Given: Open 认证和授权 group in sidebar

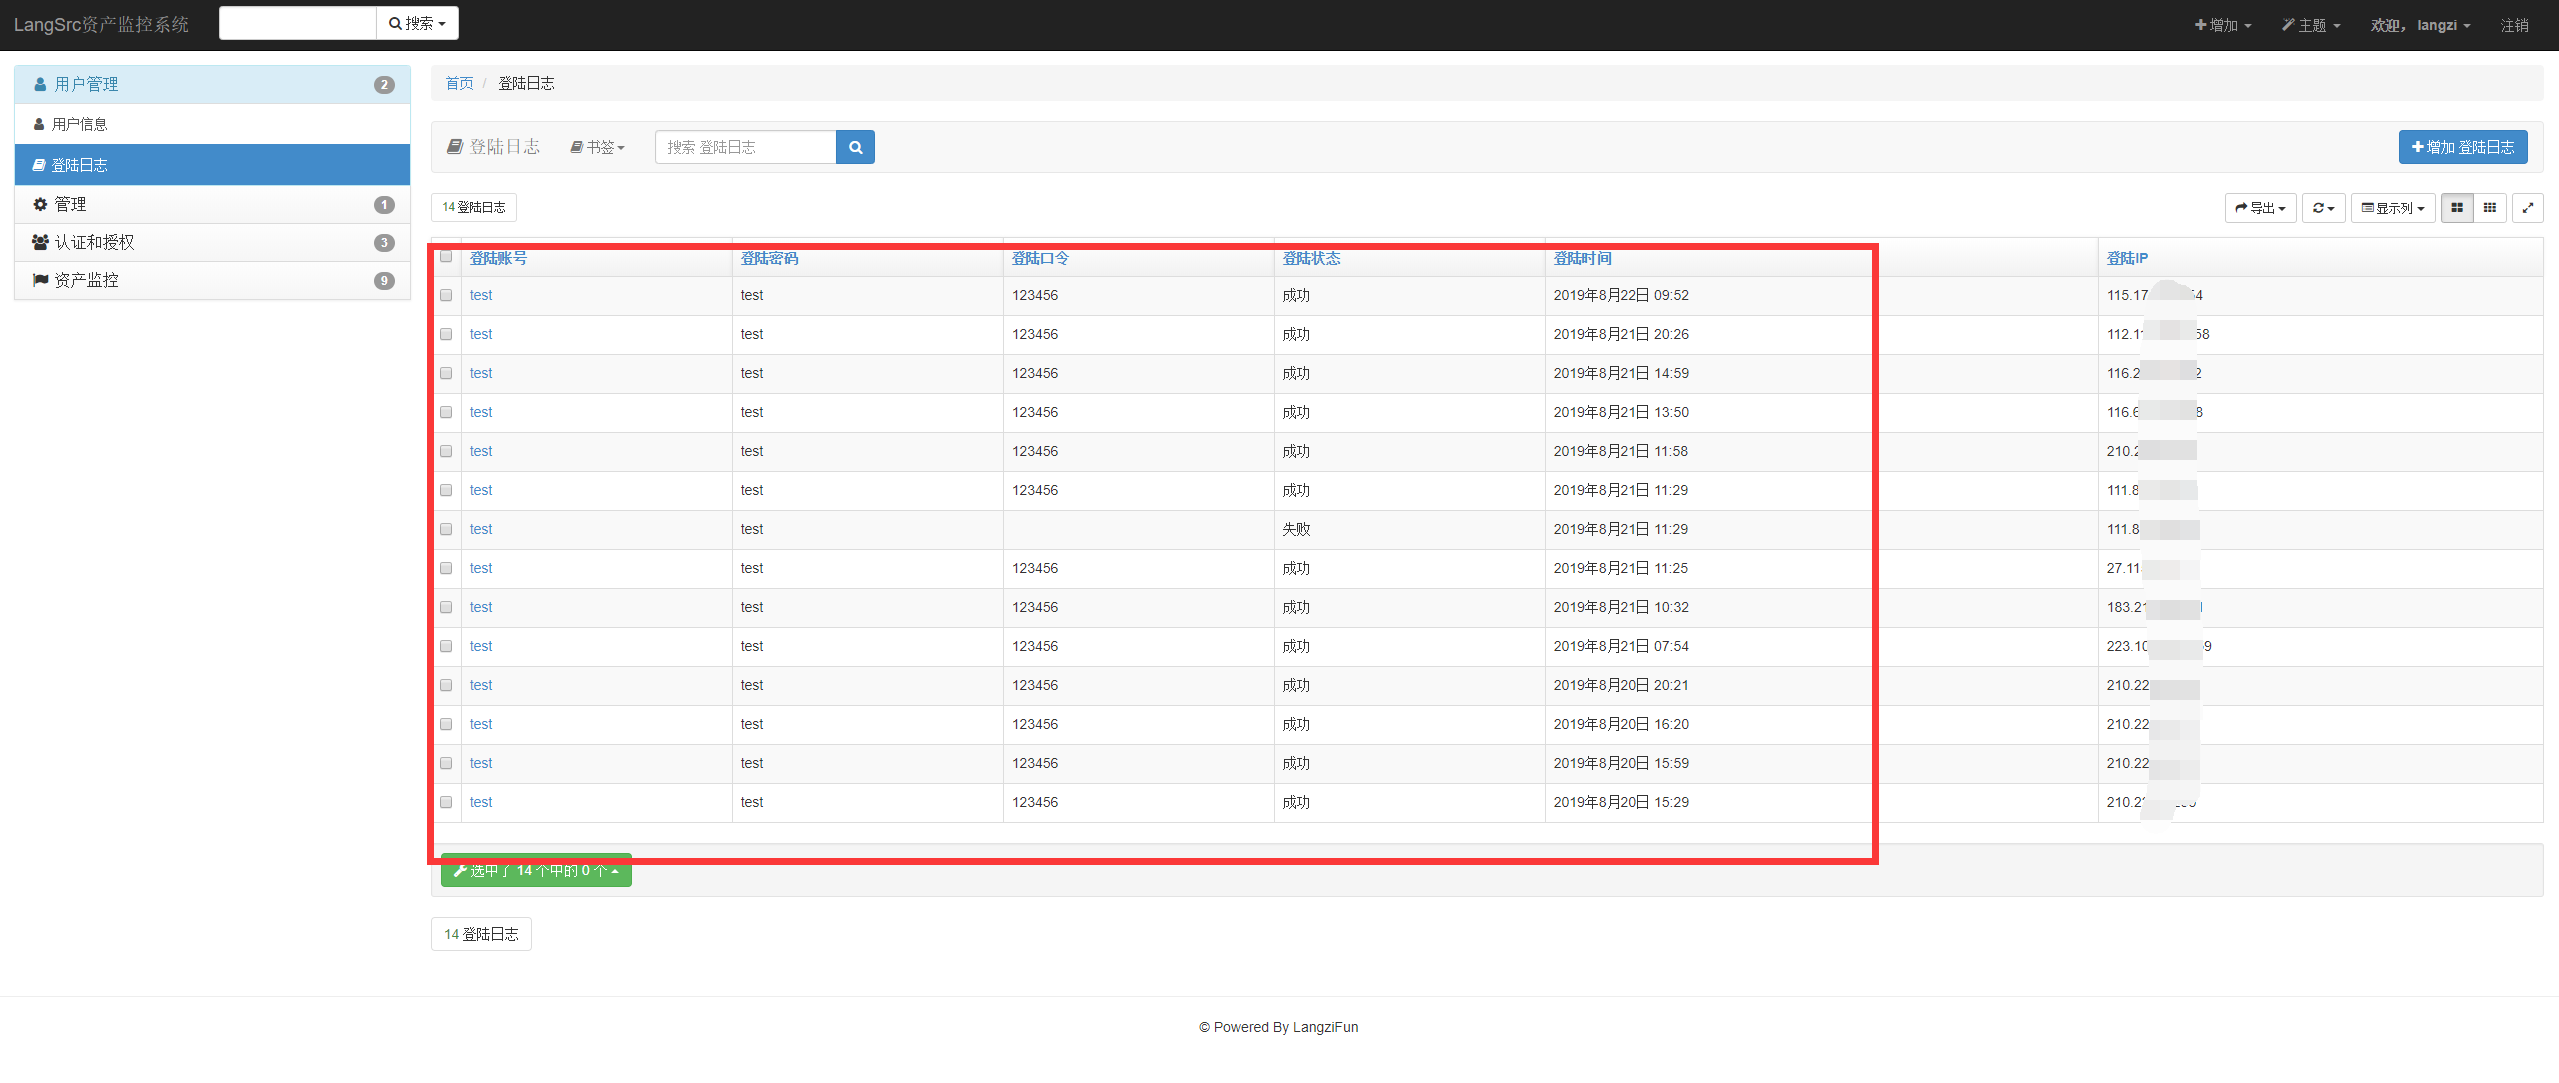Looking at the screenshot, I should click(x=94, y=243).
